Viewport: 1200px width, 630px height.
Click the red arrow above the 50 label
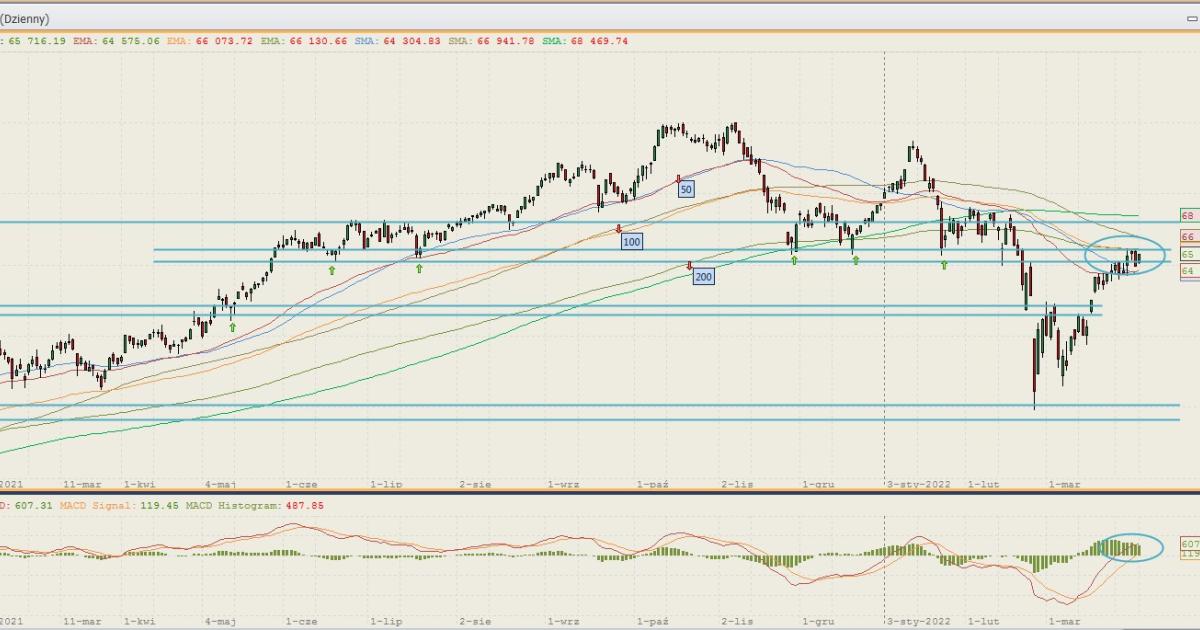[x=679, y=178]
